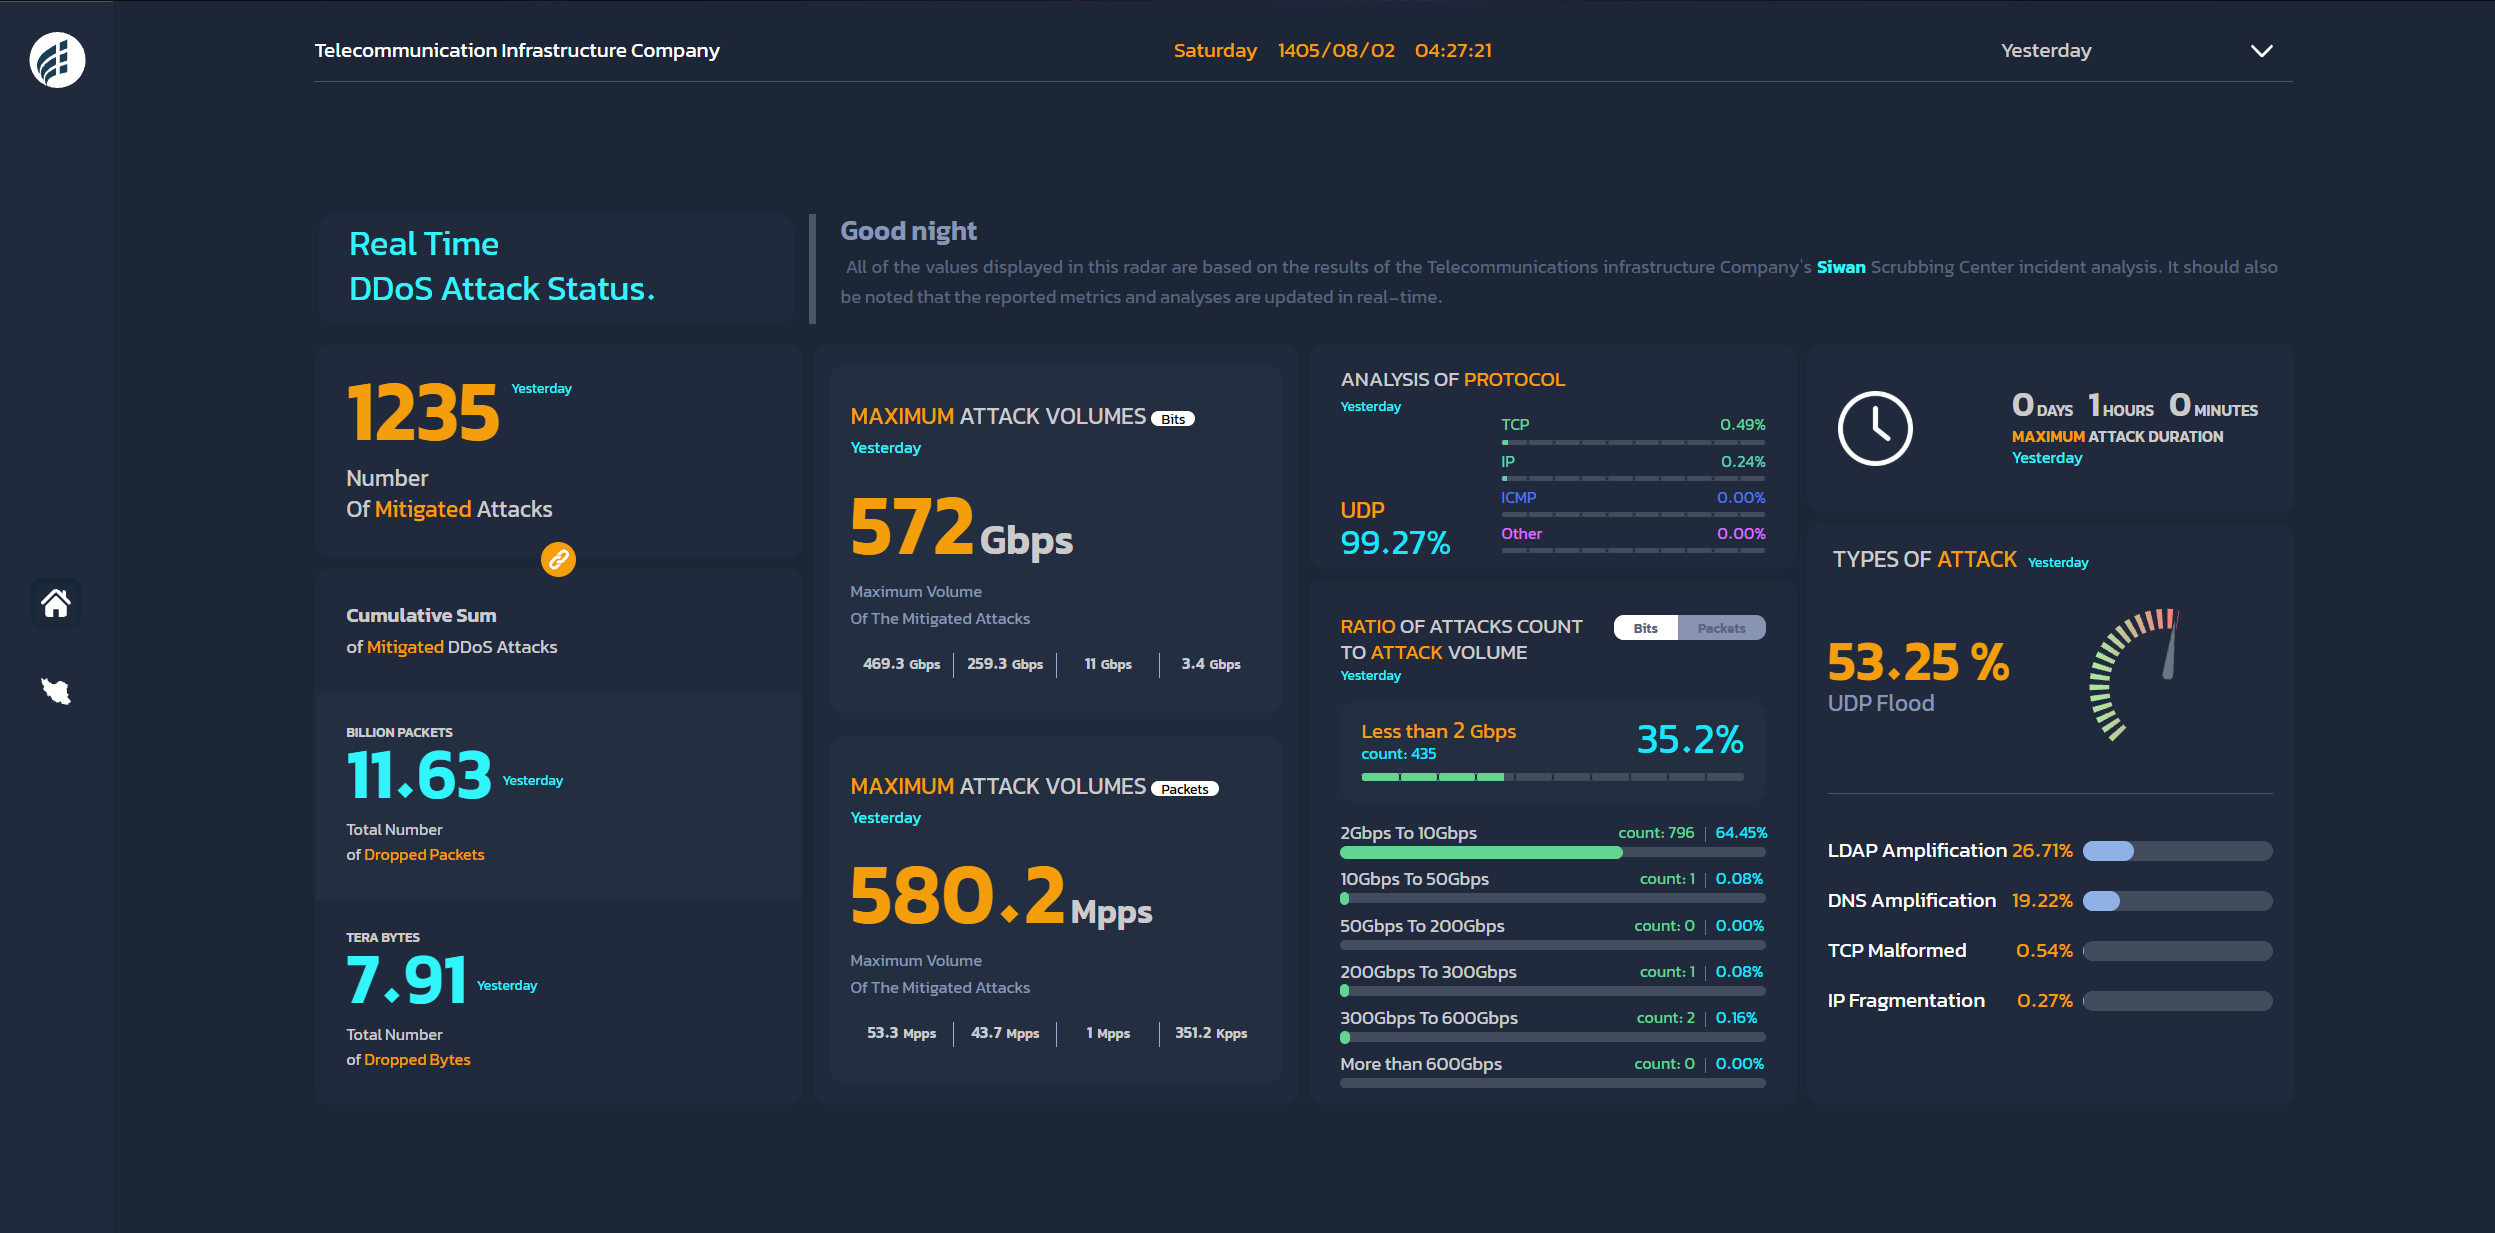This screenshot has height=1233, width=2495.
Task: Click the Telecommunication Infrastructure Company title
Action: (x=517, y=51)
